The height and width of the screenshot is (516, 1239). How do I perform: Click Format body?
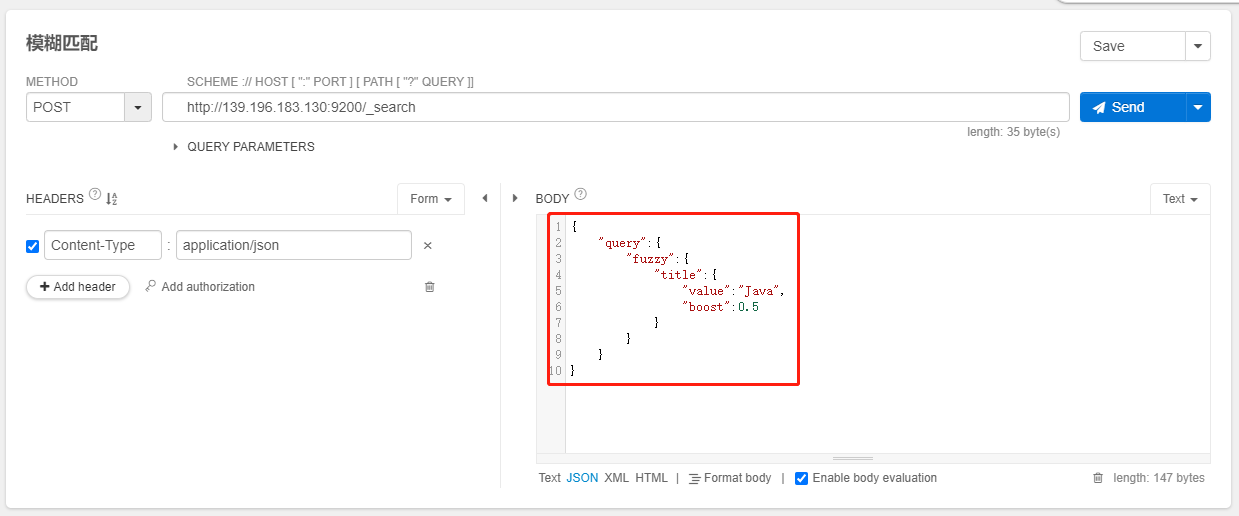point(730,478)
